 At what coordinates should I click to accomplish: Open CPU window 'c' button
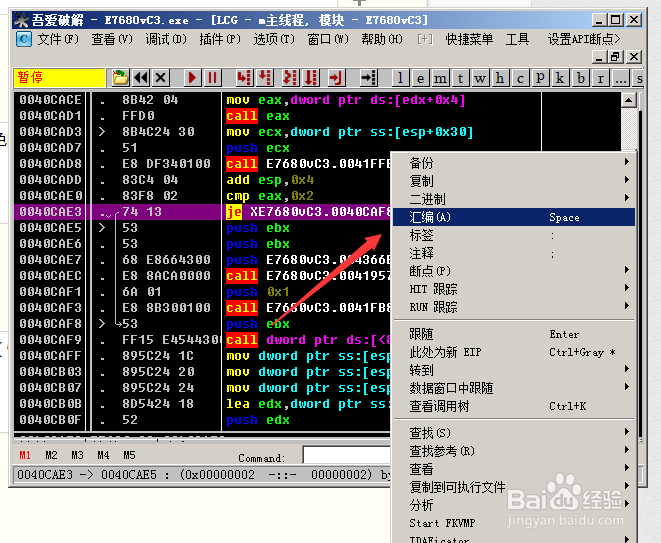pyautogui.click(x=520, y=78)
